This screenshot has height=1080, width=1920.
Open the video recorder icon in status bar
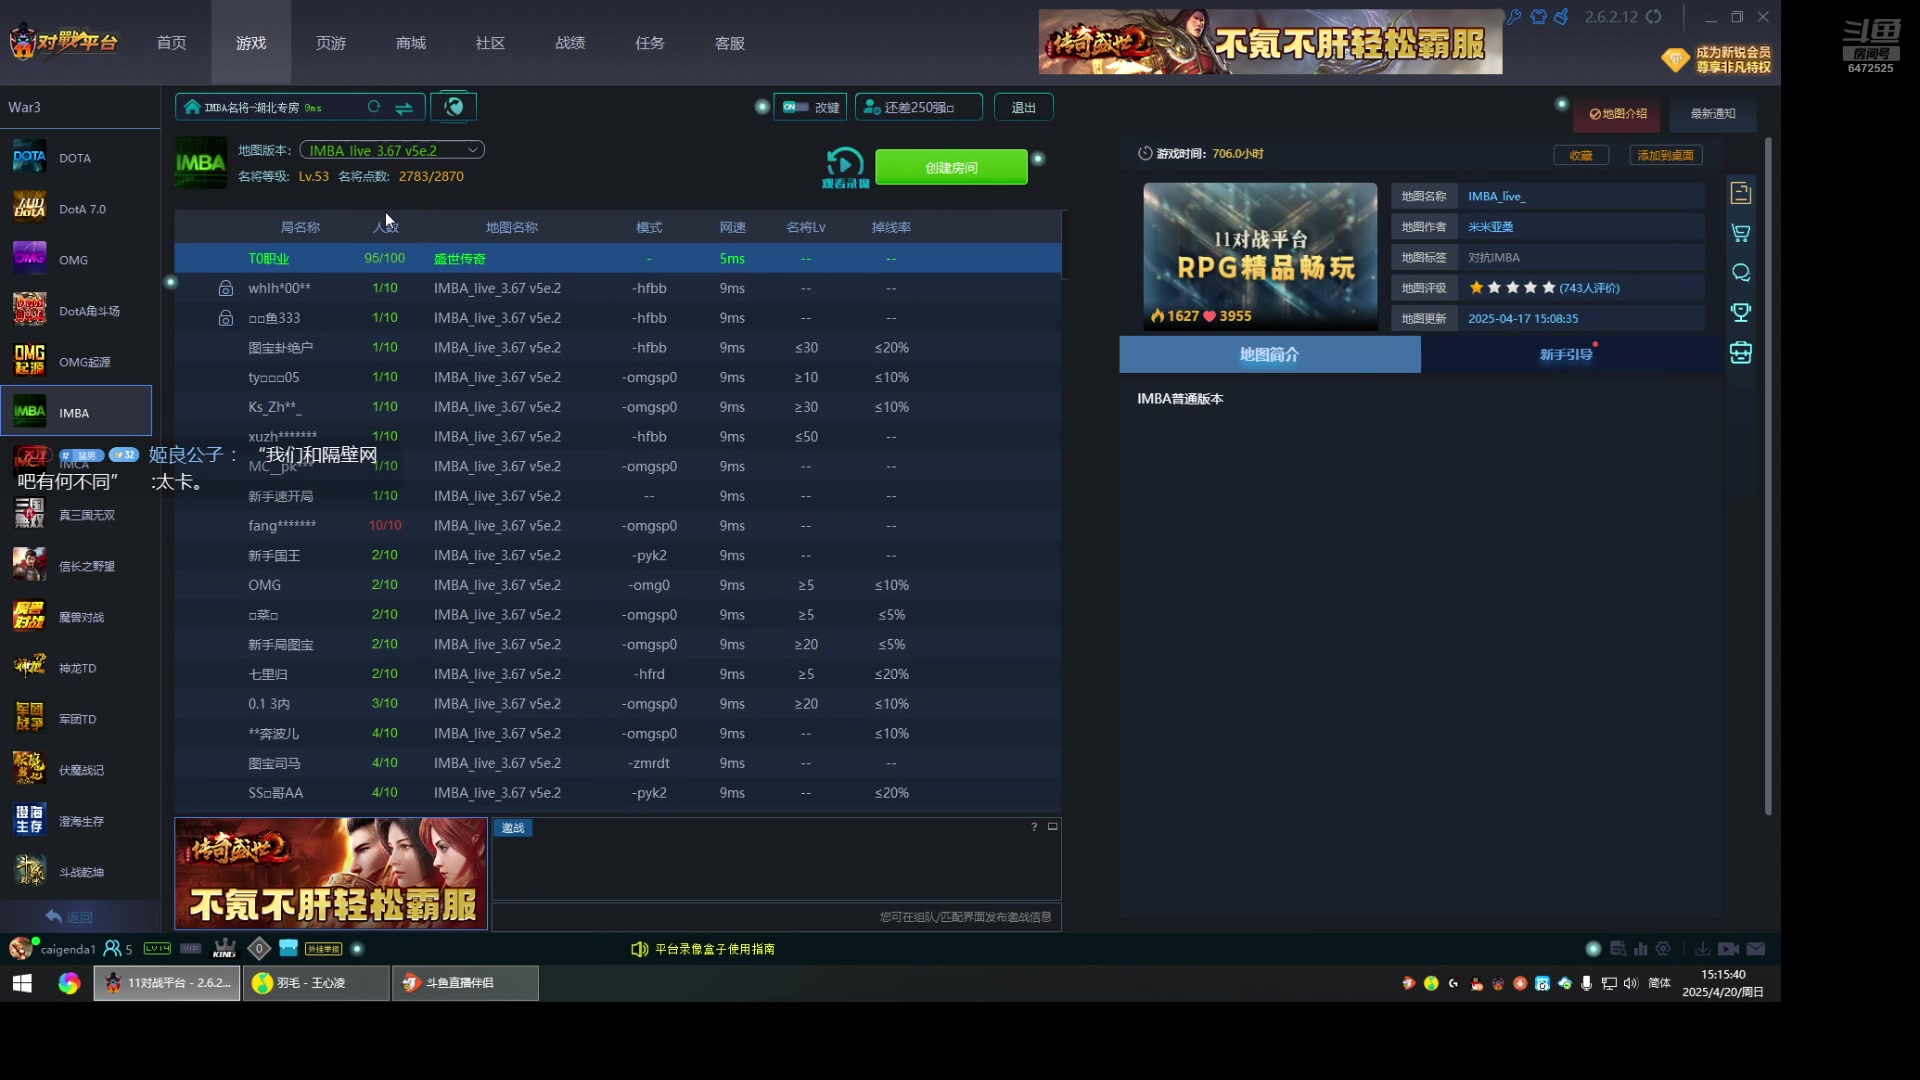(1728, 949)
